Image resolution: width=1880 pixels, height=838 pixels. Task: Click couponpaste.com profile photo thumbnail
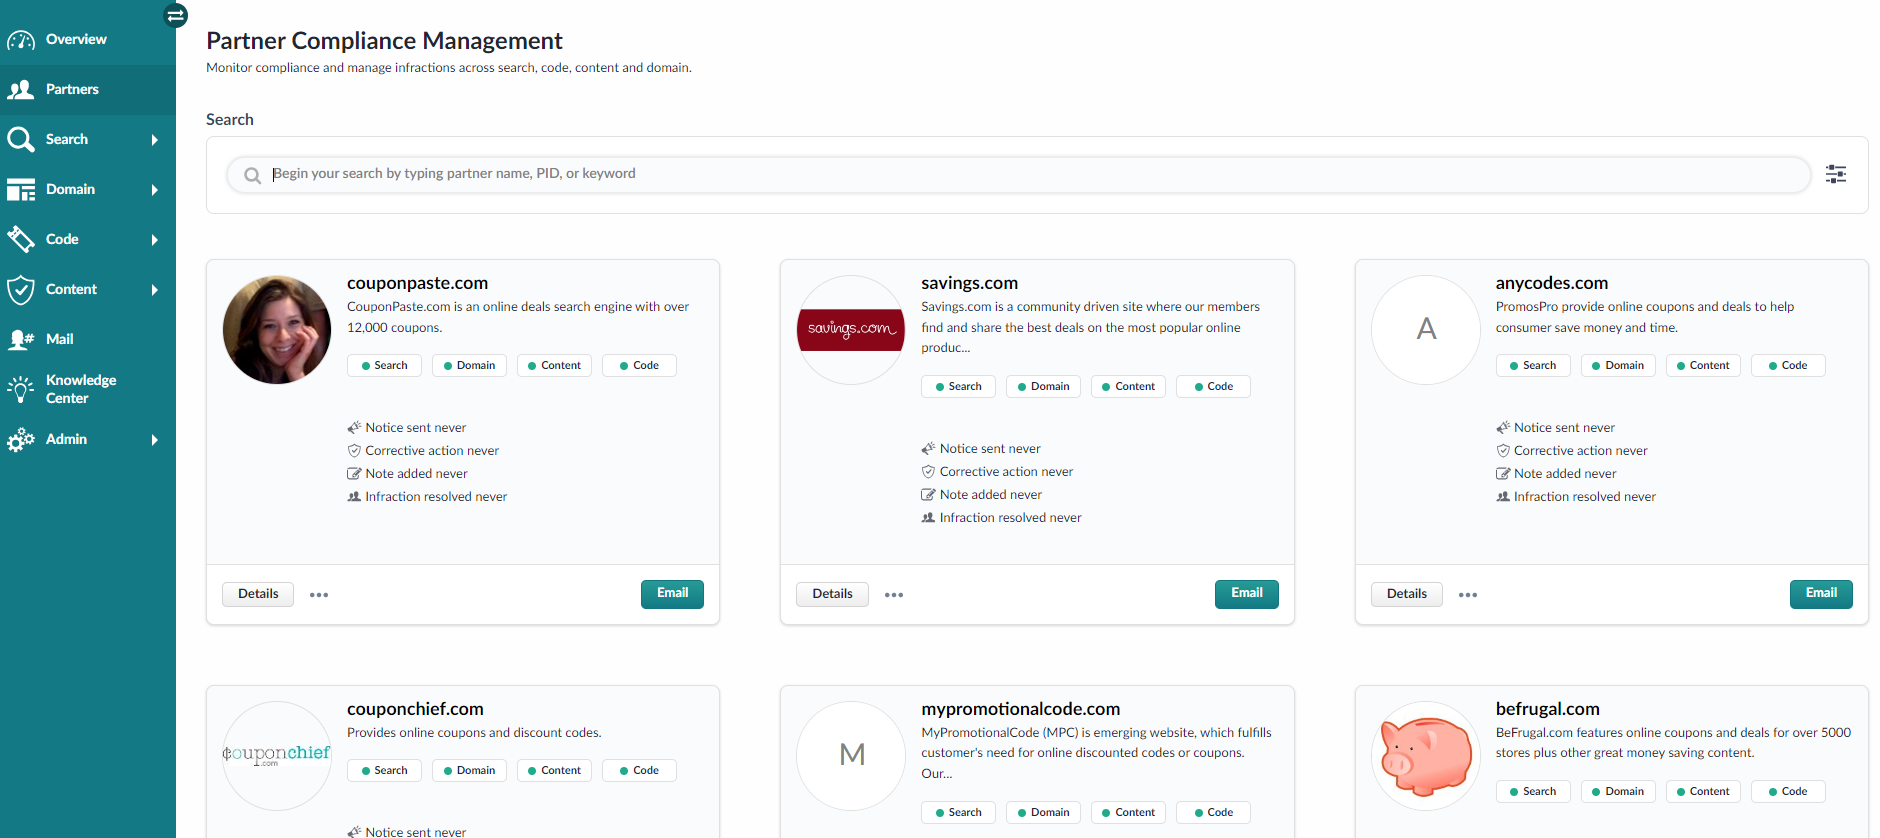(x=277, y=330)
